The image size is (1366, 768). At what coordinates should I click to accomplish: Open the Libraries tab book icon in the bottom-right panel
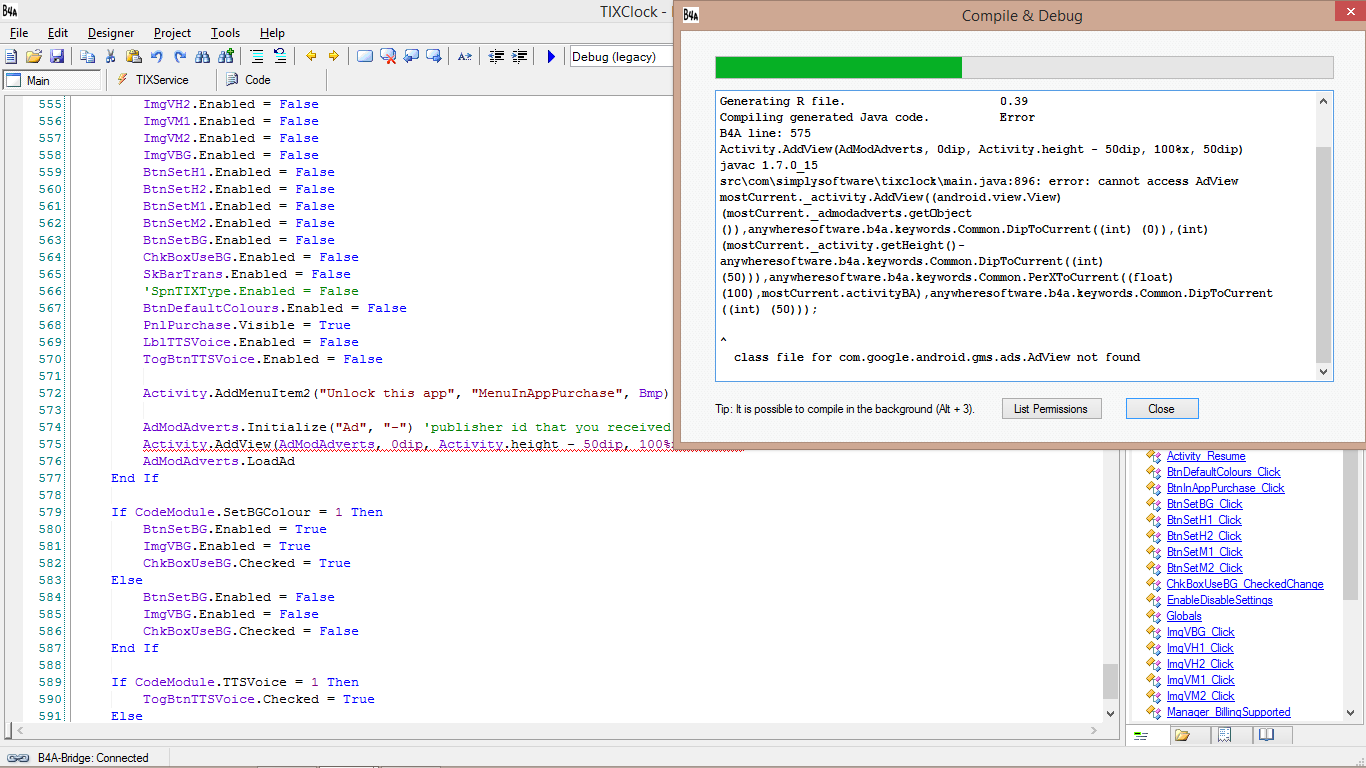1266,735
